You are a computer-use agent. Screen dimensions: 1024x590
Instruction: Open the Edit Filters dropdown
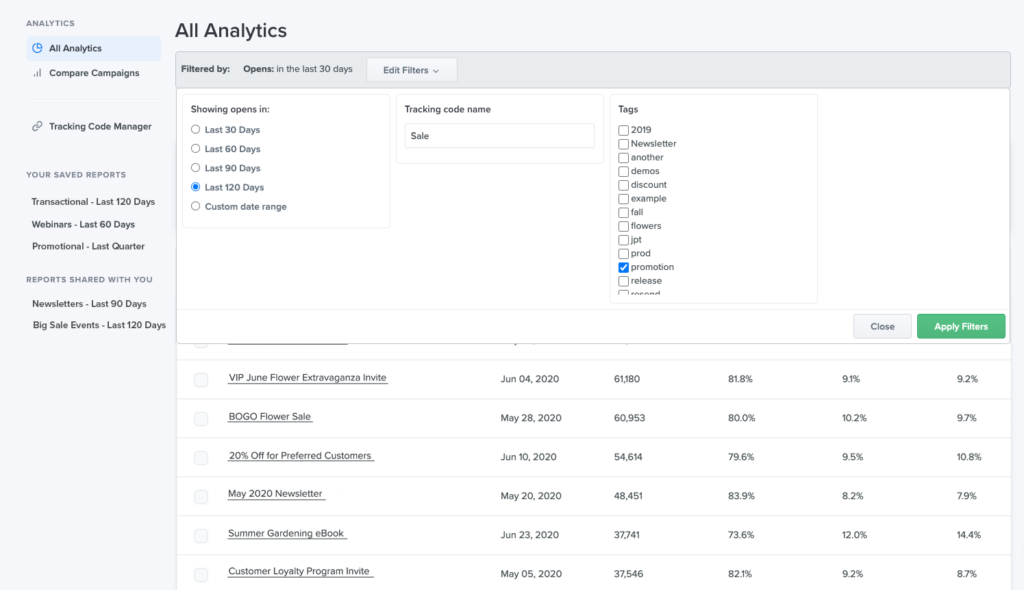411,69
